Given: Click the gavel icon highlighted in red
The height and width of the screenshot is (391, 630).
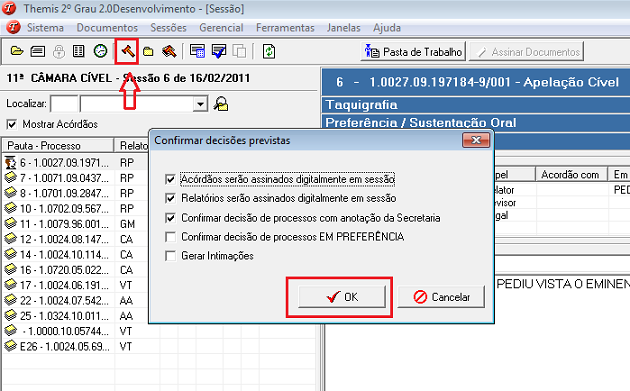Looking at the screenshot, I should coord(127,51).
